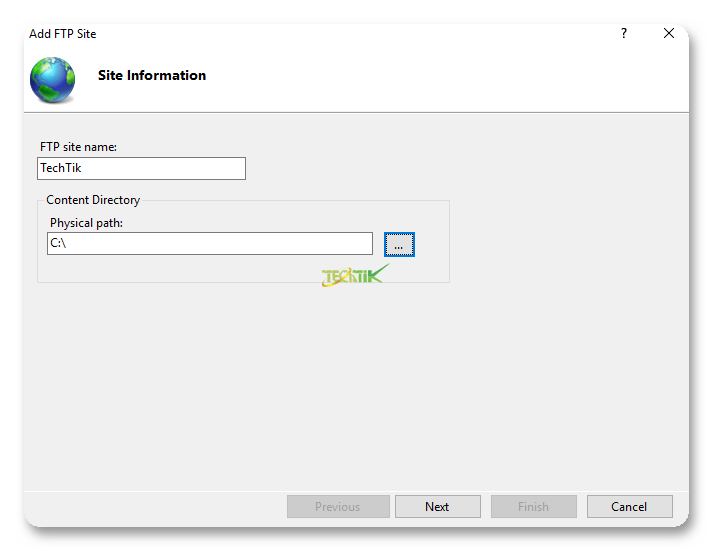
Task: Click the blank gray area of wizard page
Action: [x=350, y=390]
